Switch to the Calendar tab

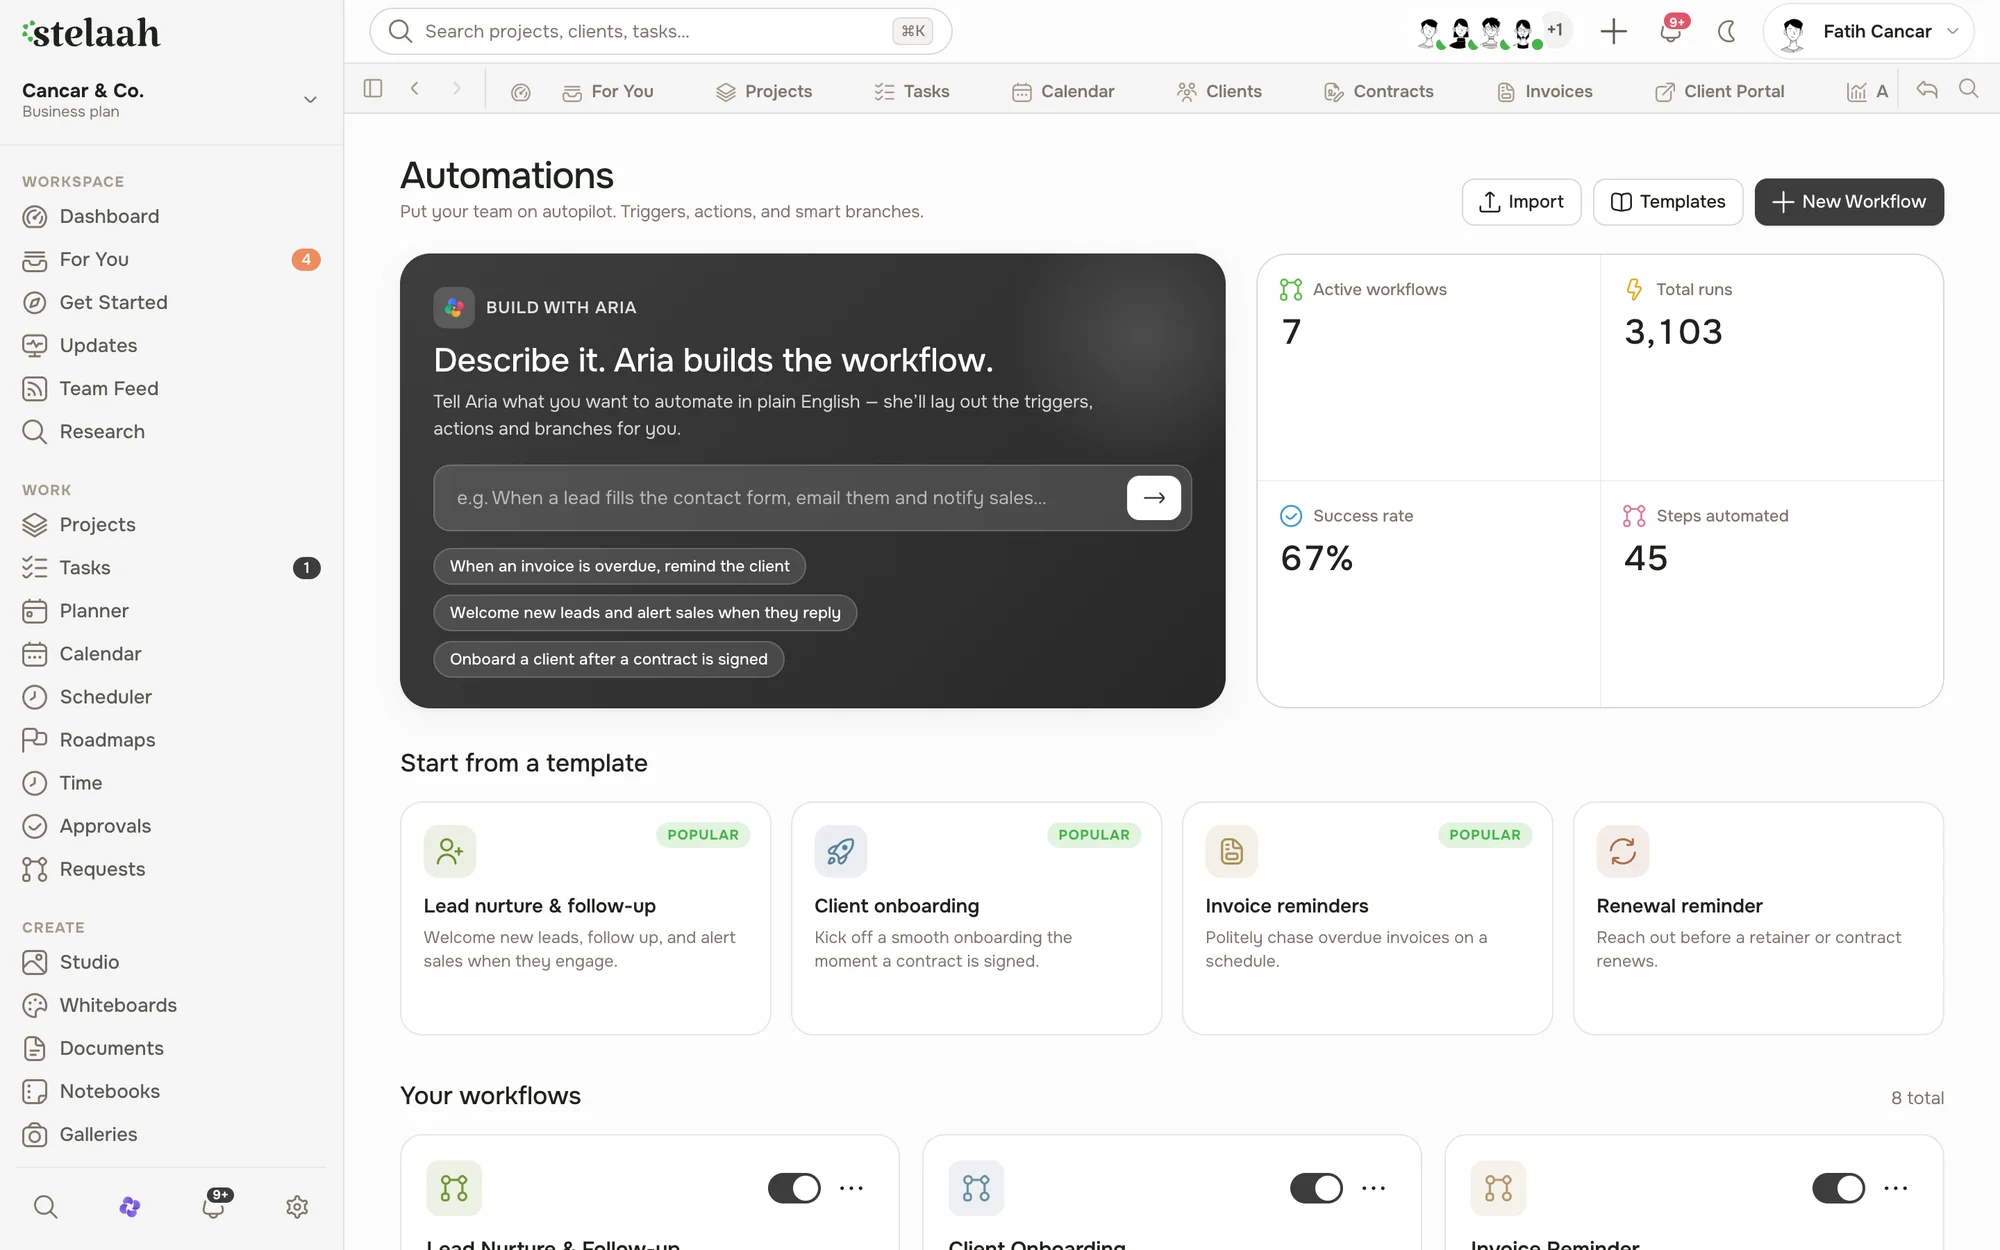pyautogui.click(x=1063, y=92)
